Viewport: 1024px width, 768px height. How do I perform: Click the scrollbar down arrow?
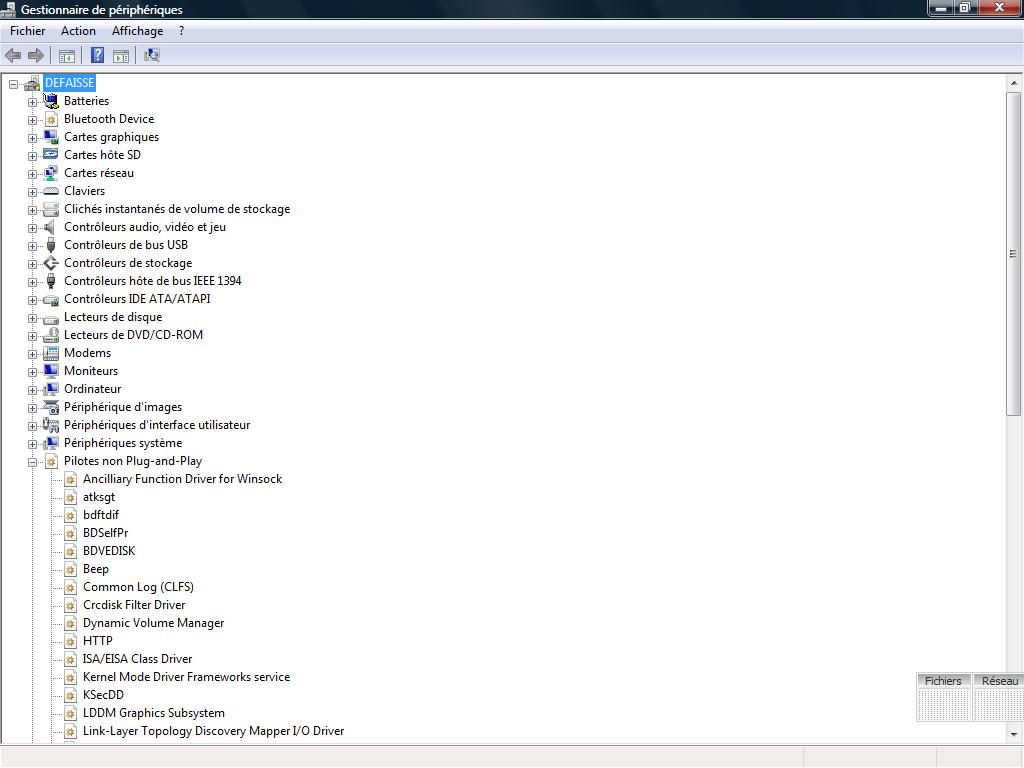click(1014, 735)
